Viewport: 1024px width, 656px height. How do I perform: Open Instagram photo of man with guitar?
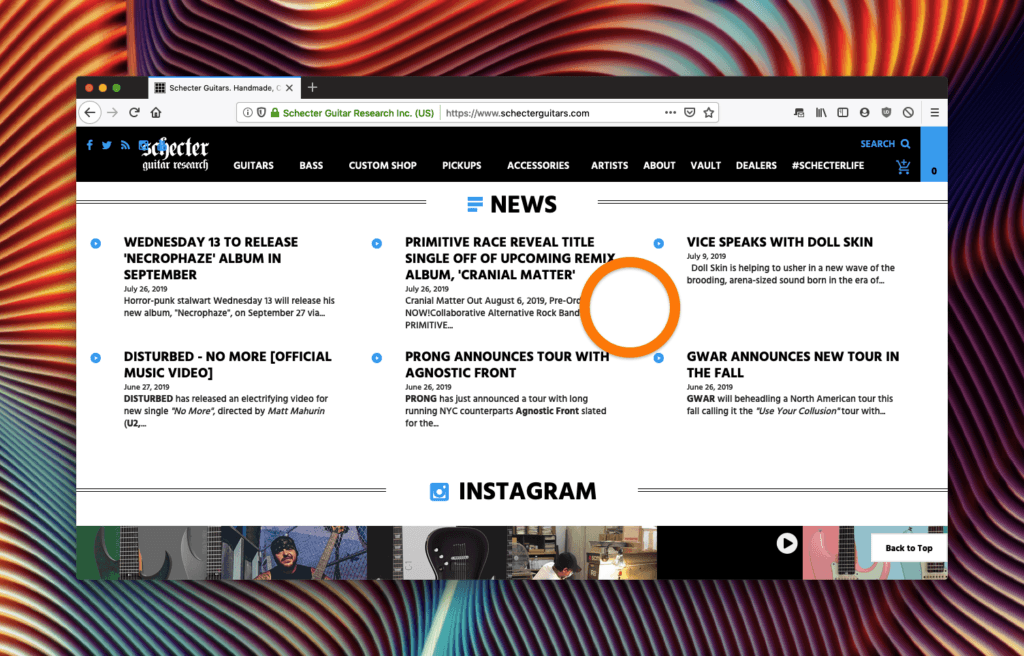(x=295, y=553)
